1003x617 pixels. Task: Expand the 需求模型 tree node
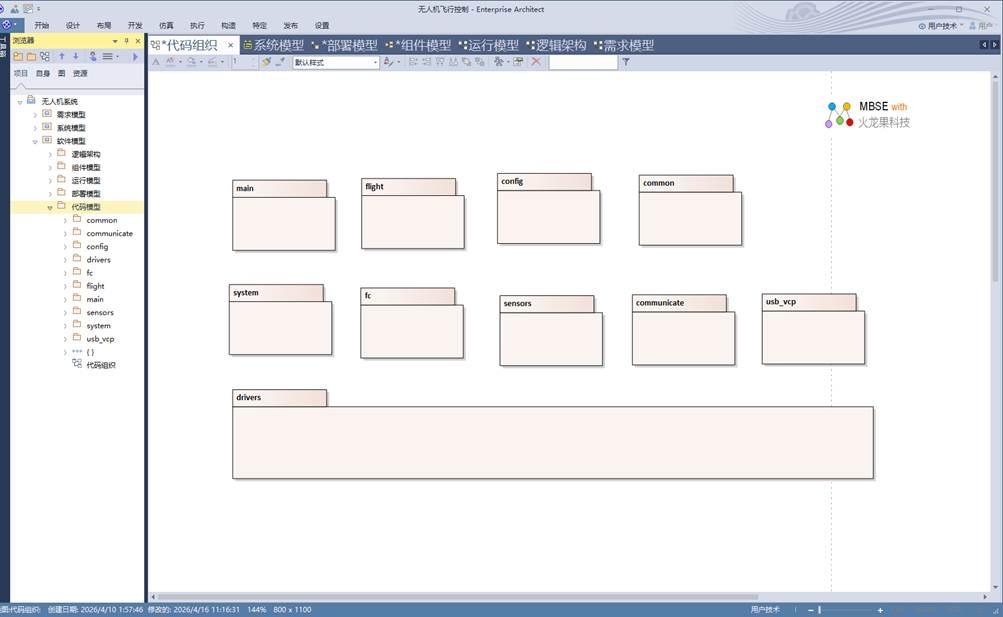[35, 115]
